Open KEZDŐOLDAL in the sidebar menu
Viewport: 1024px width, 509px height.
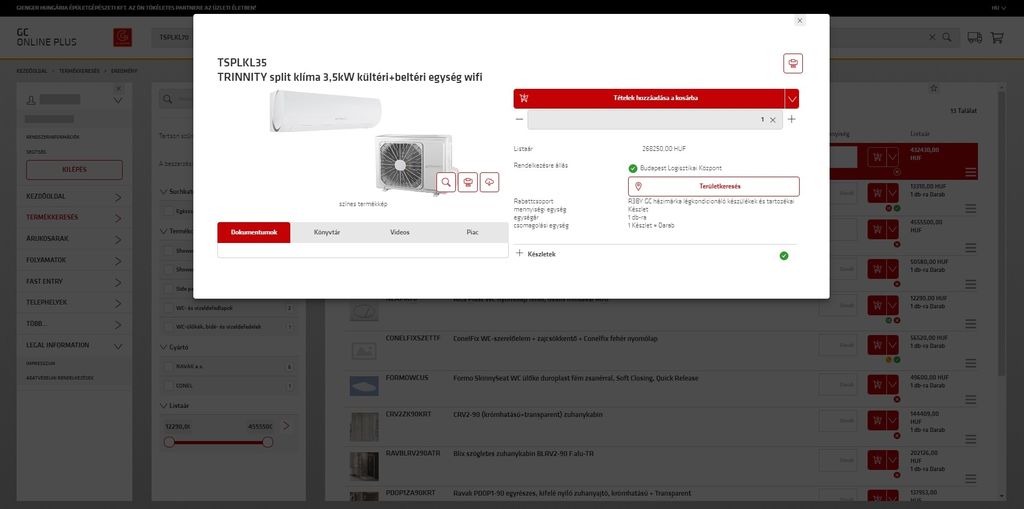coord(74,196)
